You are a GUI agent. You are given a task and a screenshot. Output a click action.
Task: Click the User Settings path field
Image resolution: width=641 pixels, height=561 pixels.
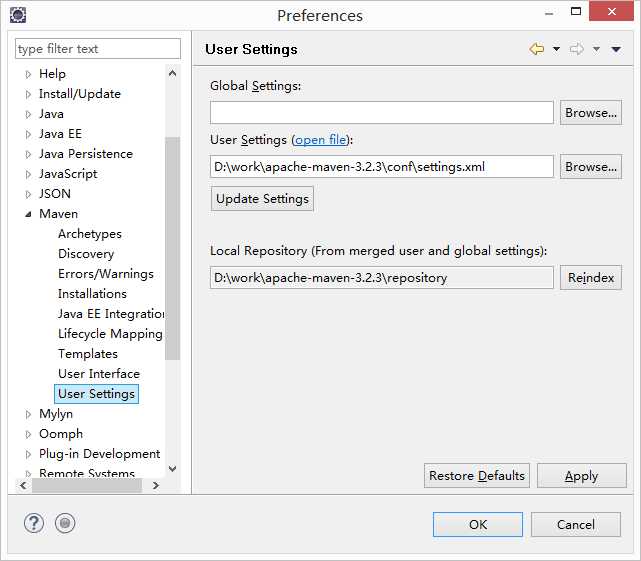tap(382, 166)
